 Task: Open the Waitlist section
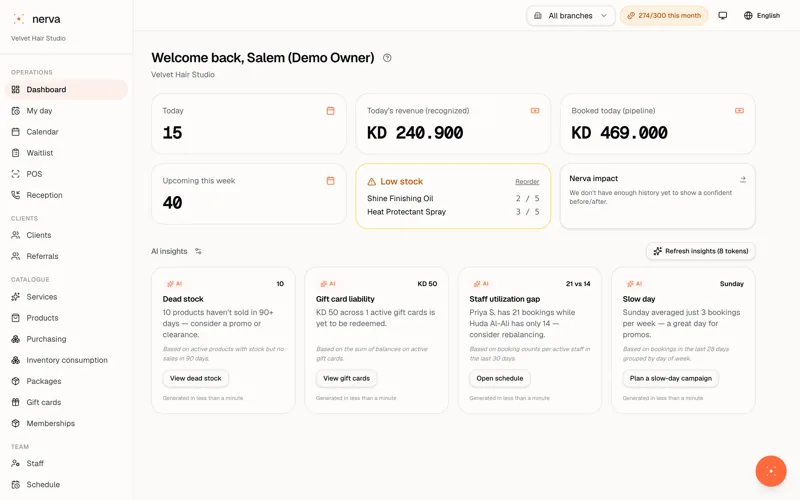coord(66,153)
